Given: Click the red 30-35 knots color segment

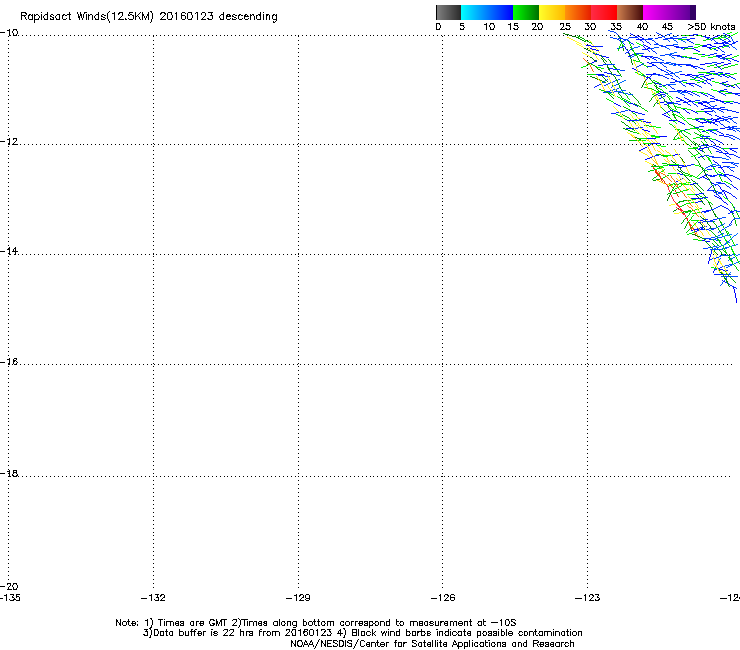Looking at the screenshot, I should click(x=604, y=12).
